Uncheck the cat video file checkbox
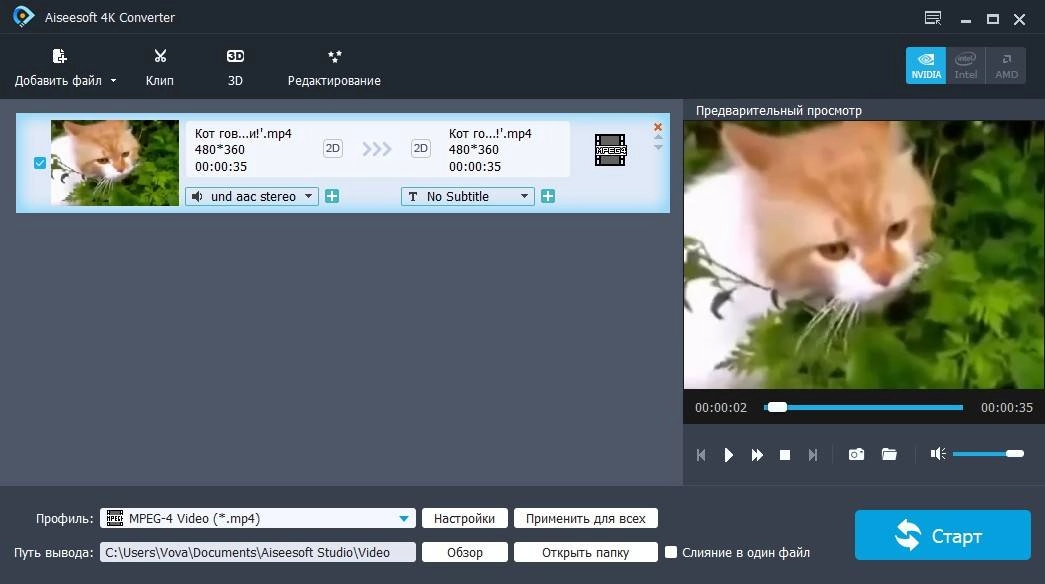Image resolution: width=1045 pixels, height=584 pixels. tap(40, 163)
